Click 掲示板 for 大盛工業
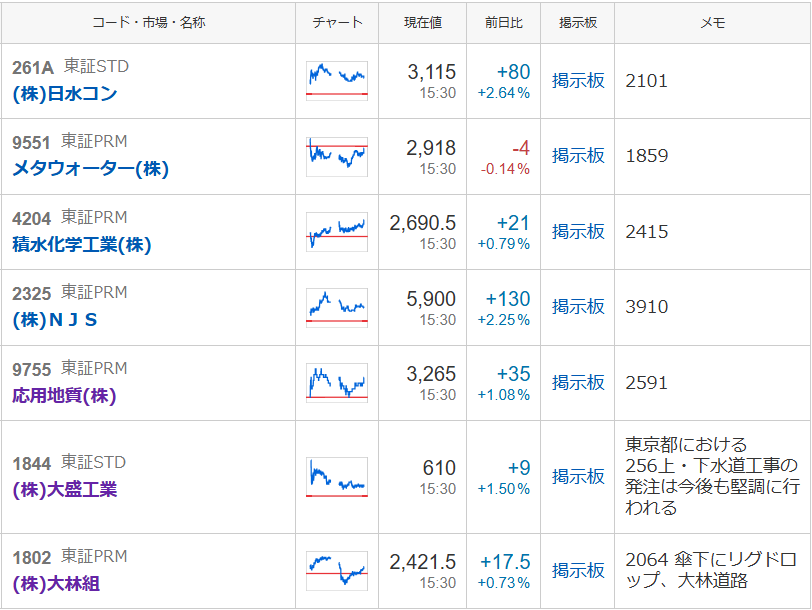The width and height of the screenshot is (812, 610). click(578, 477)
